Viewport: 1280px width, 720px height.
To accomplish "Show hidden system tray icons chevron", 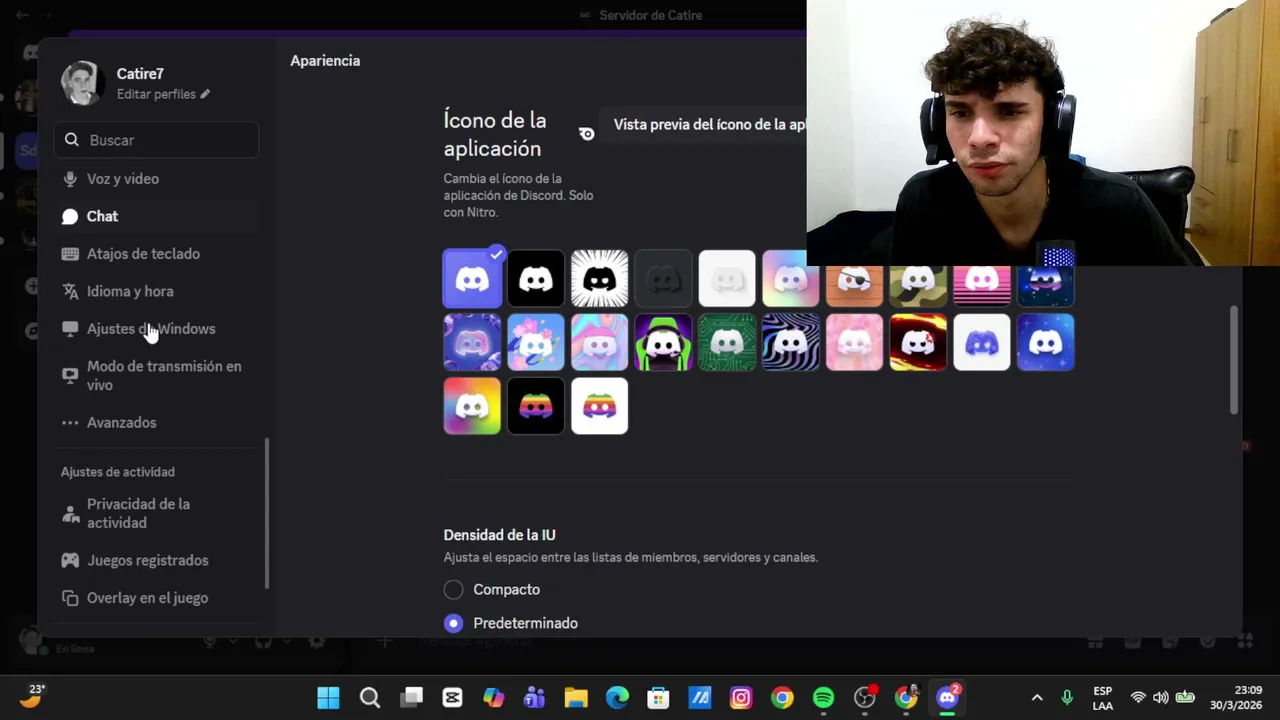I will [1037, 698].
